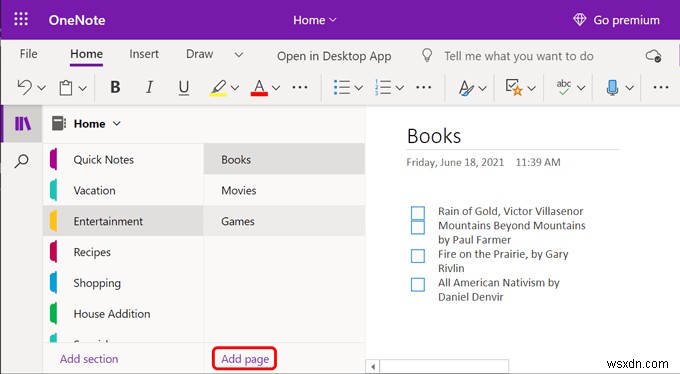Screen dimensions: 680x374
Task: Toggle the notebook navigation pane
Action: point(23,124)
